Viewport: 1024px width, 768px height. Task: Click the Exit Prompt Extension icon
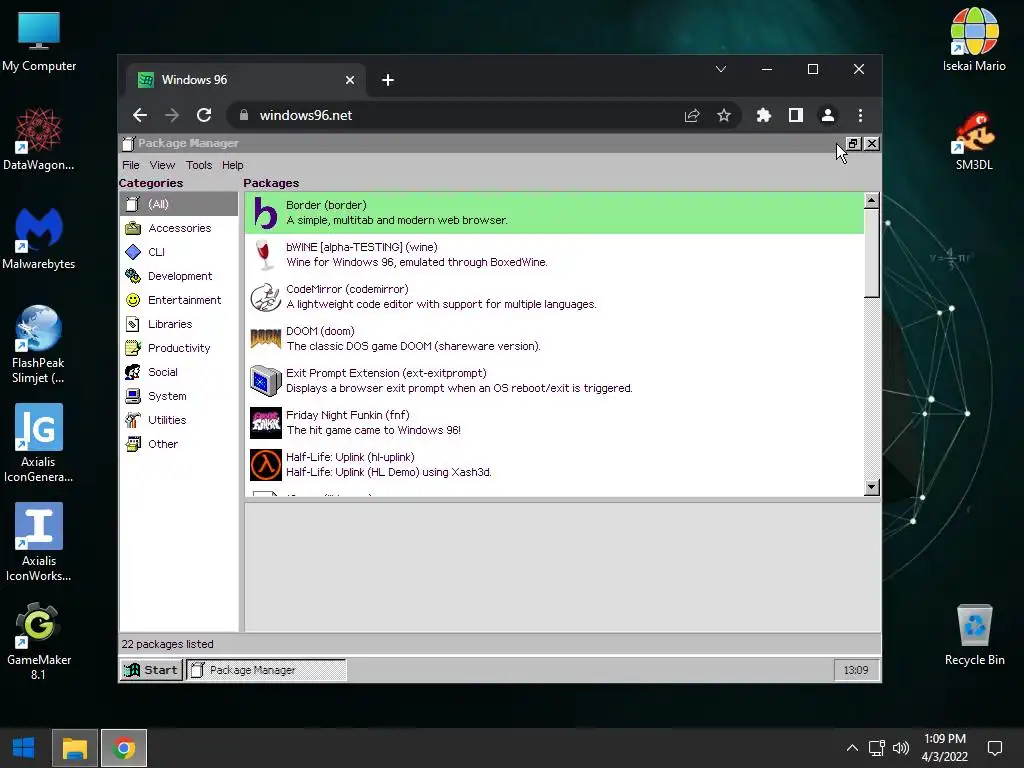pyautogui.click(x=265, y=381)
